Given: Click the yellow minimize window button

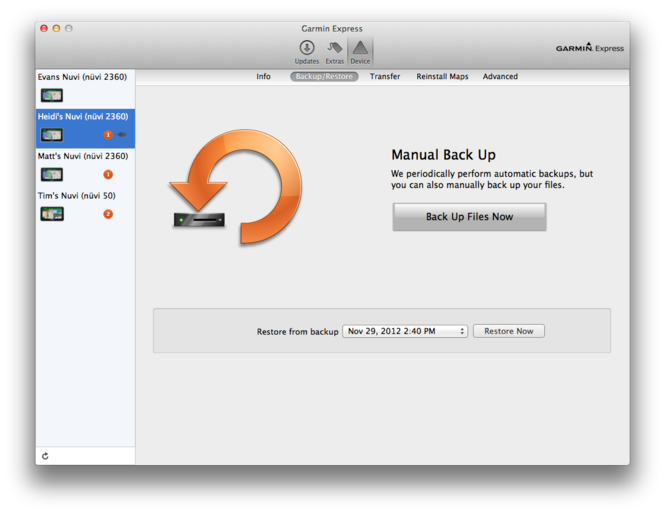Looking at the screenshot, I should [56, 28].
